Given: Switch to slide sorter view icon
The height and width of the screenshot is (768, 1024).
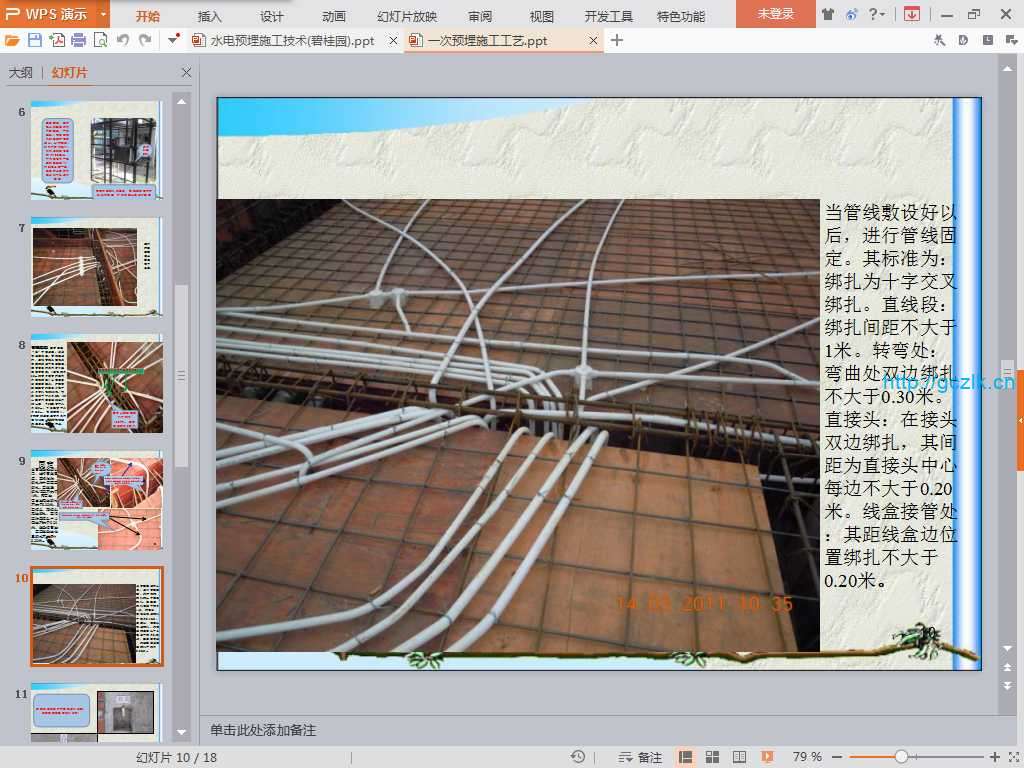Looking at the screenshot, I should tap(713, 757).
